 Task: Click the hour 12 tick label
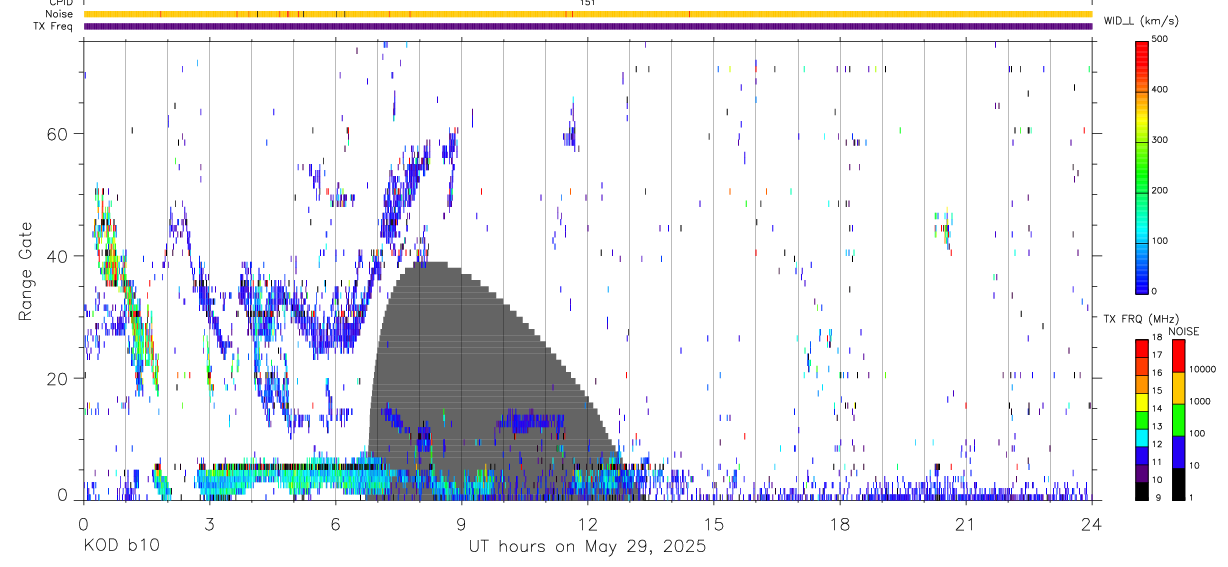(x=587, y=524)
